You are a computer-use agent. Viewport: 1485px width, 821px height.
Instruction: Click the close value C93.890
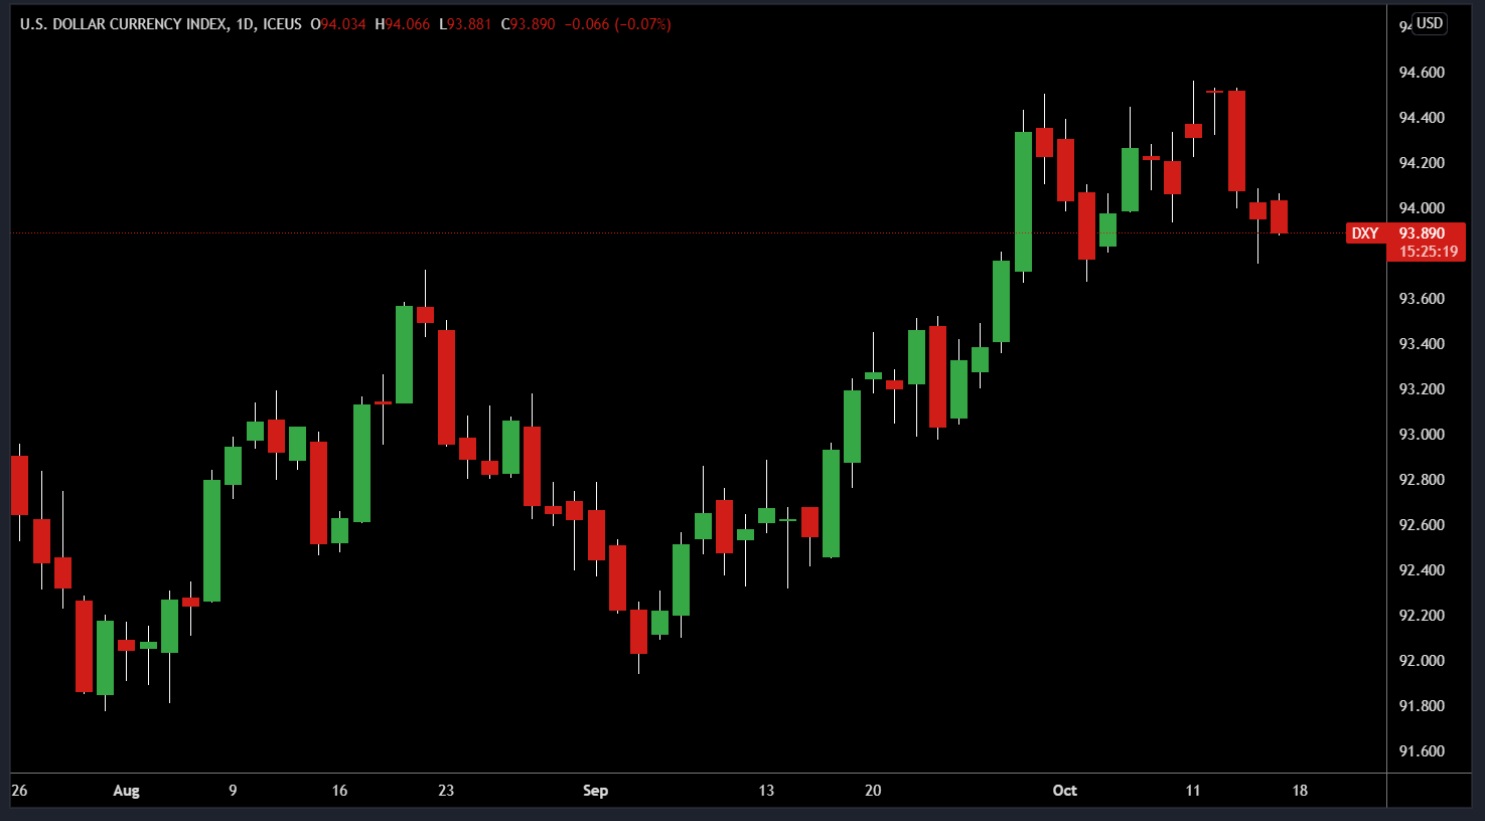tap(528, 24)
